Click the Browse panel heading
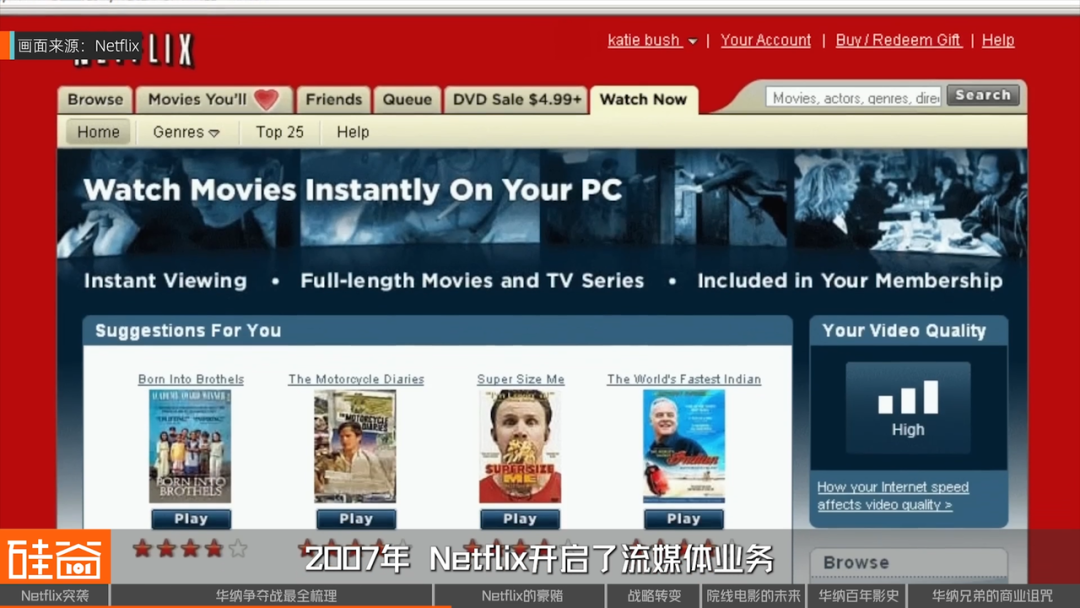 click(856, 563)
